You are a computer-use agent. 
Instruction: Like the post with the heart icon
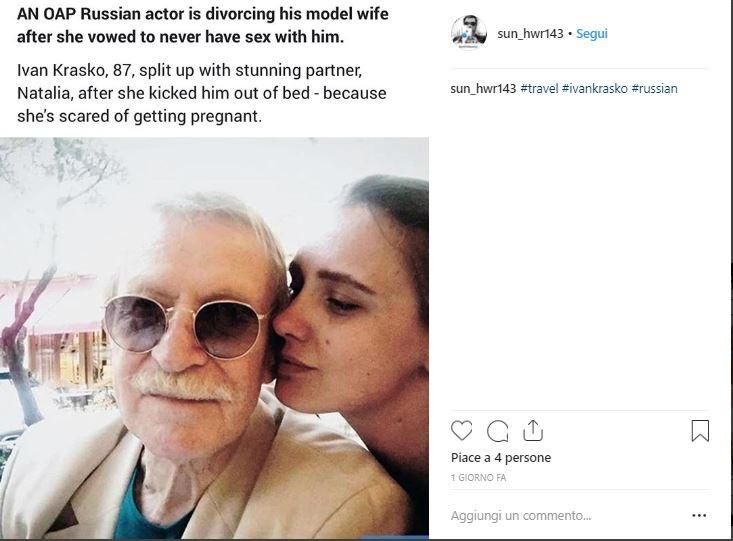pos(461,431)
